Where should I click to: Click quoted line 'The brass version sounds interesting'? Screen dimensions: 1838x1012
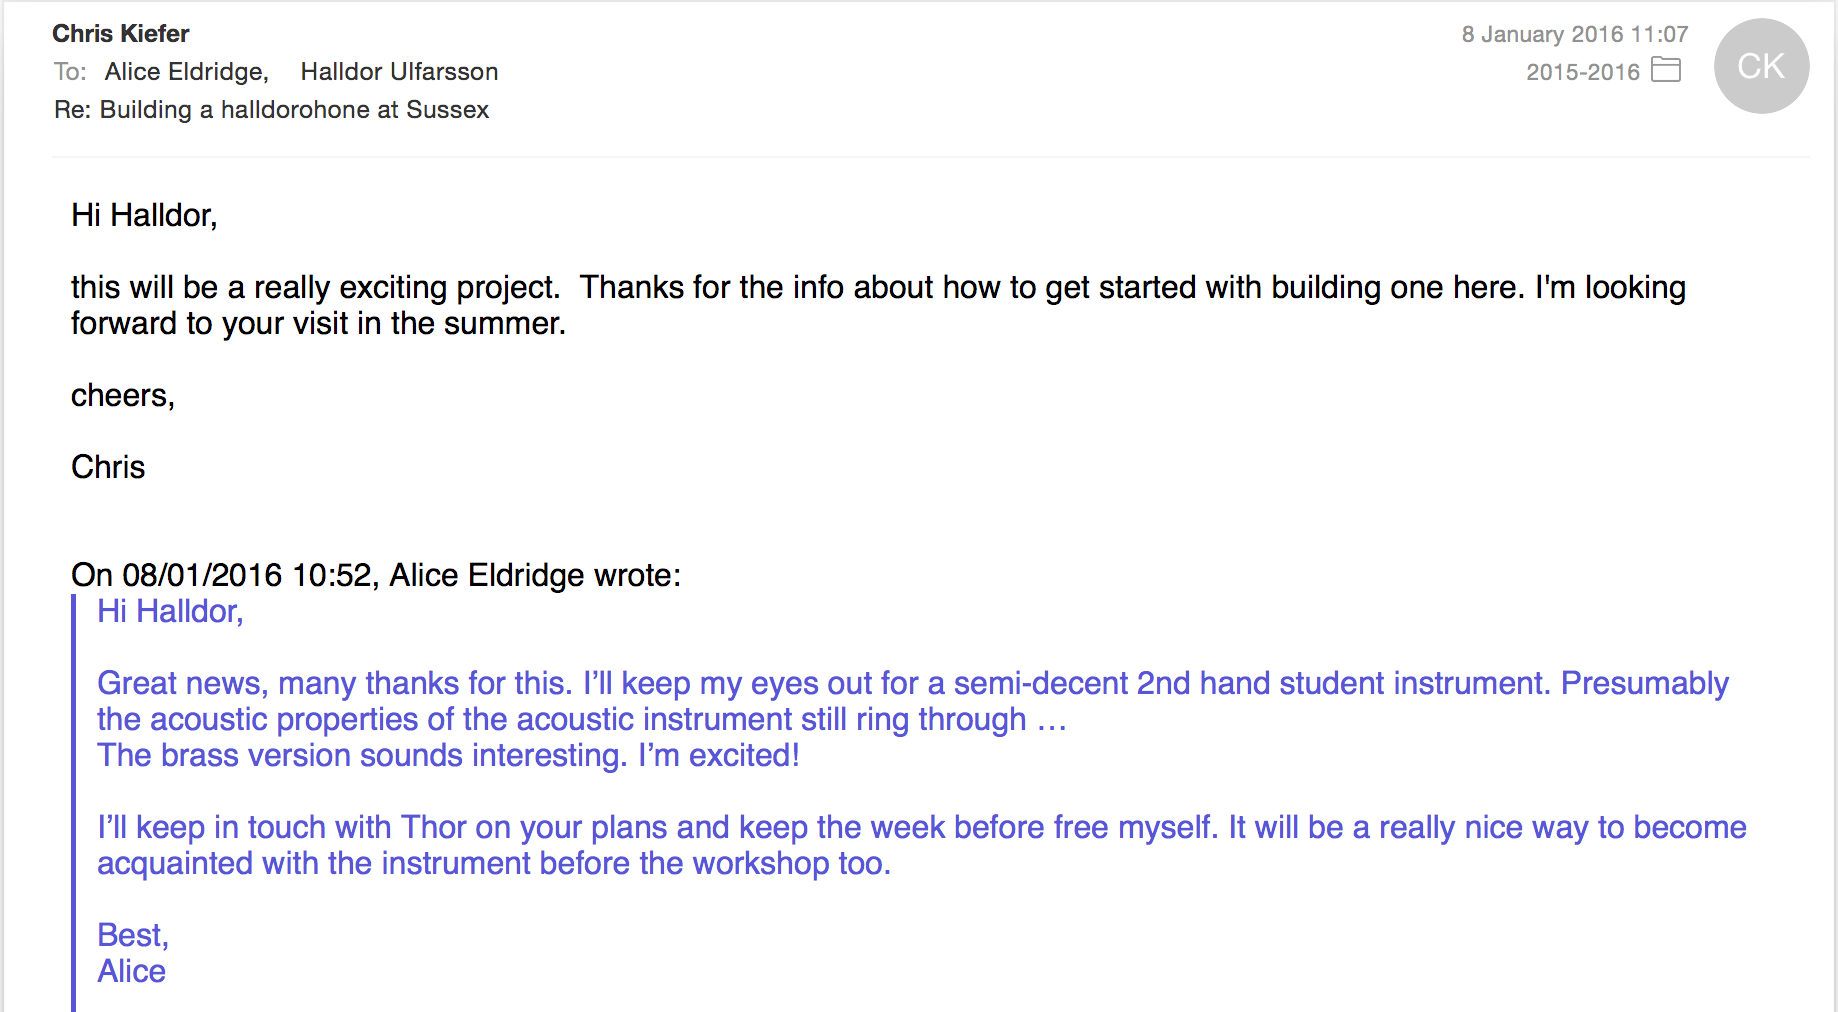448,755
